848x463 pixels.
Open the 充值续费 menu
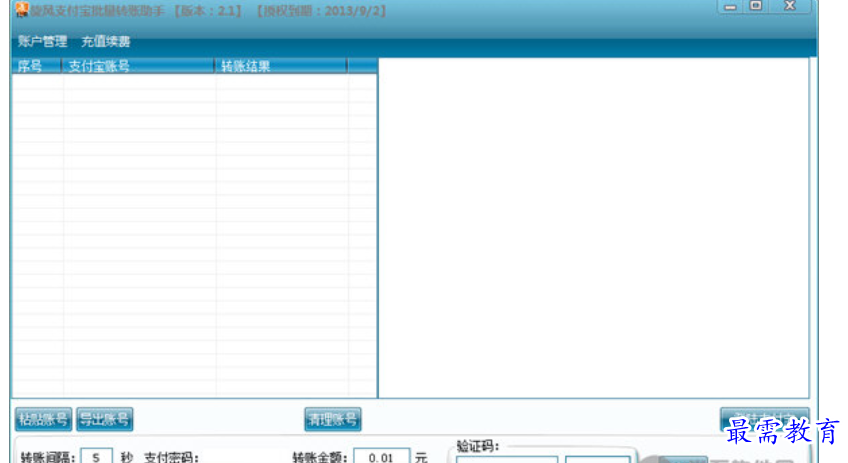tap(105, 41)
